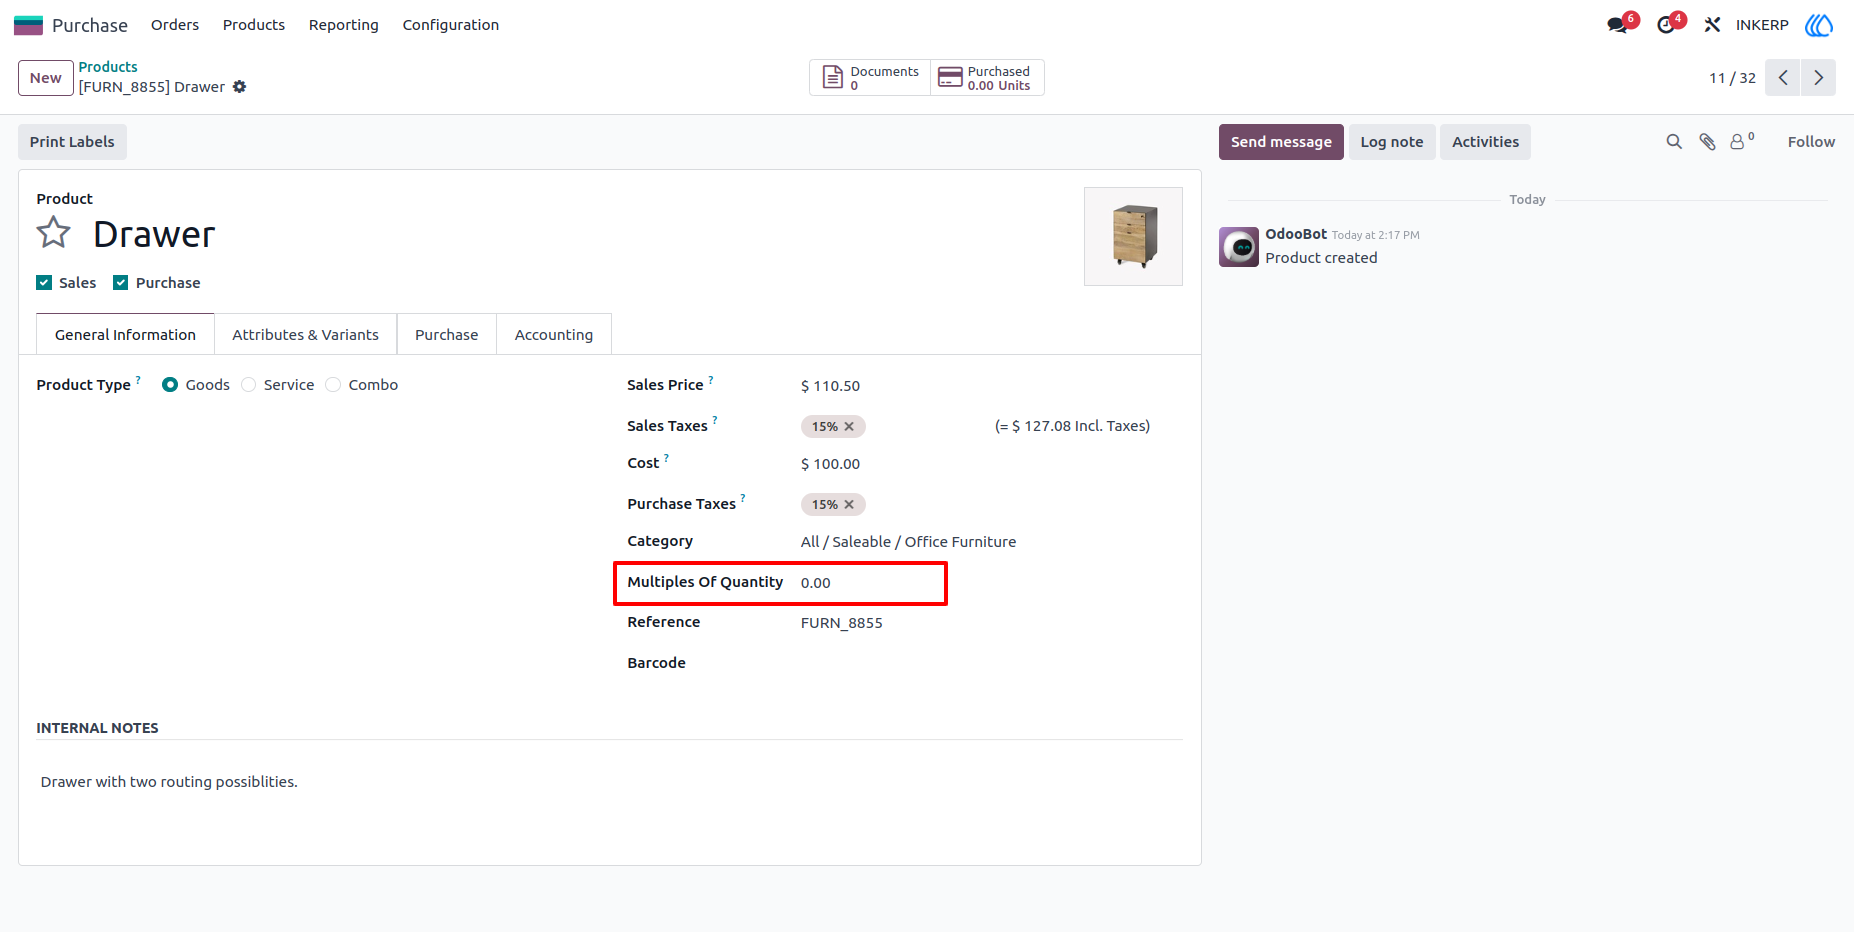The width and height of the screenshot is (1854, 932).
Task: Select the Goods product type
Action: [170, 385]
